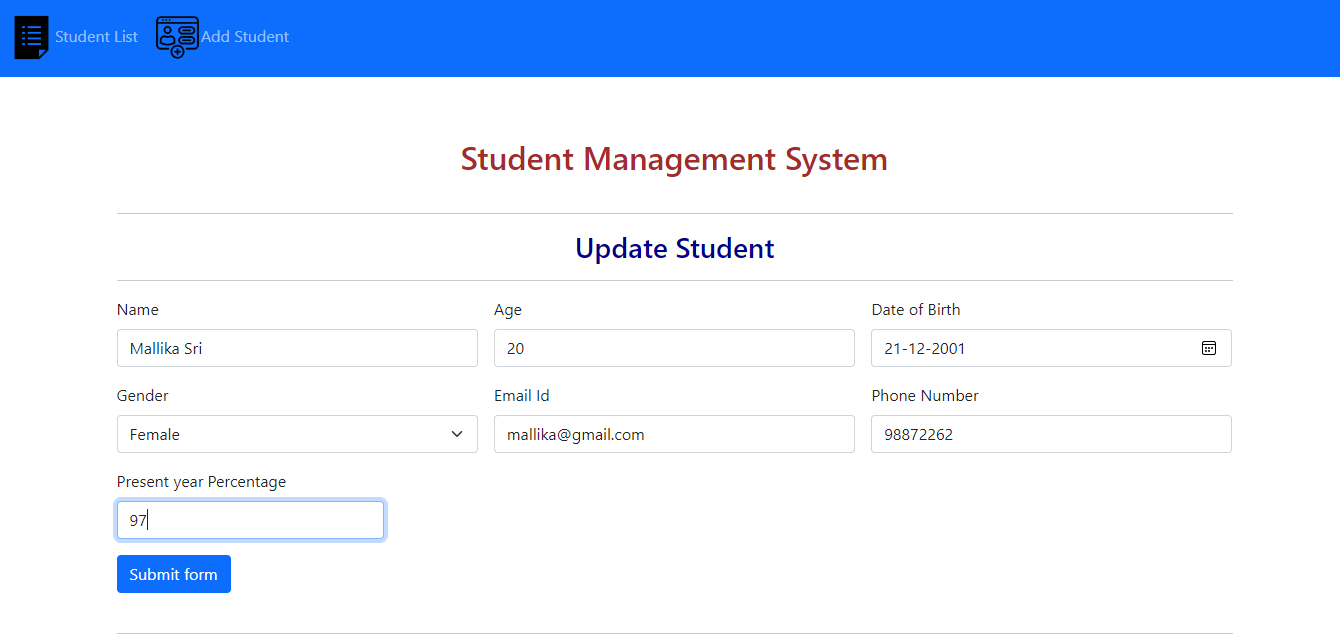
Task: Click into the Phone Number field
Action: tap(1051, 434)
